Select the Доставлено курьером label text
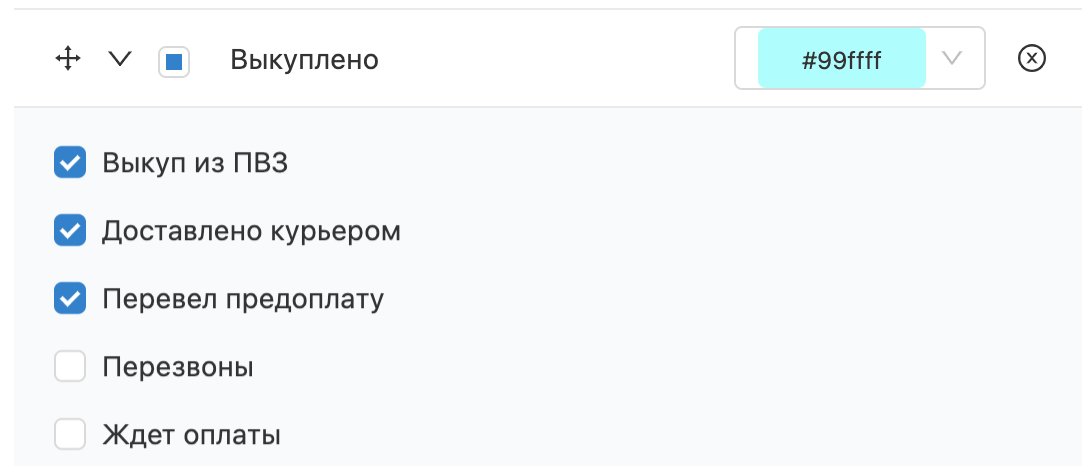Screen dimensions: 1082x466 pyautogui.click(x=251, y=231)
